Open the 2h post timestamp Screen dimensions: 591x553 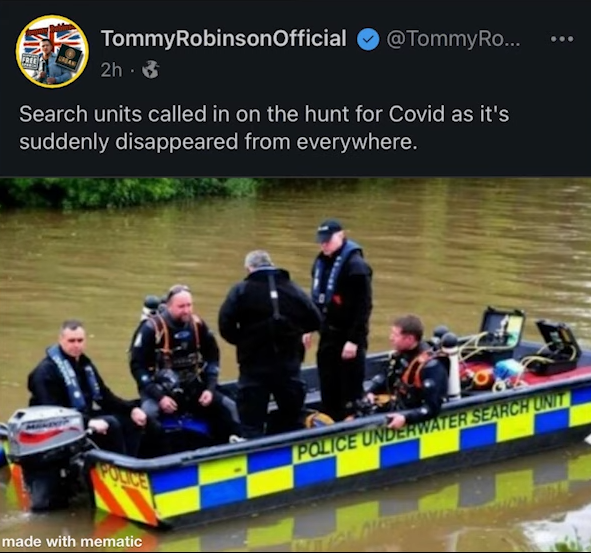(111, 70)
